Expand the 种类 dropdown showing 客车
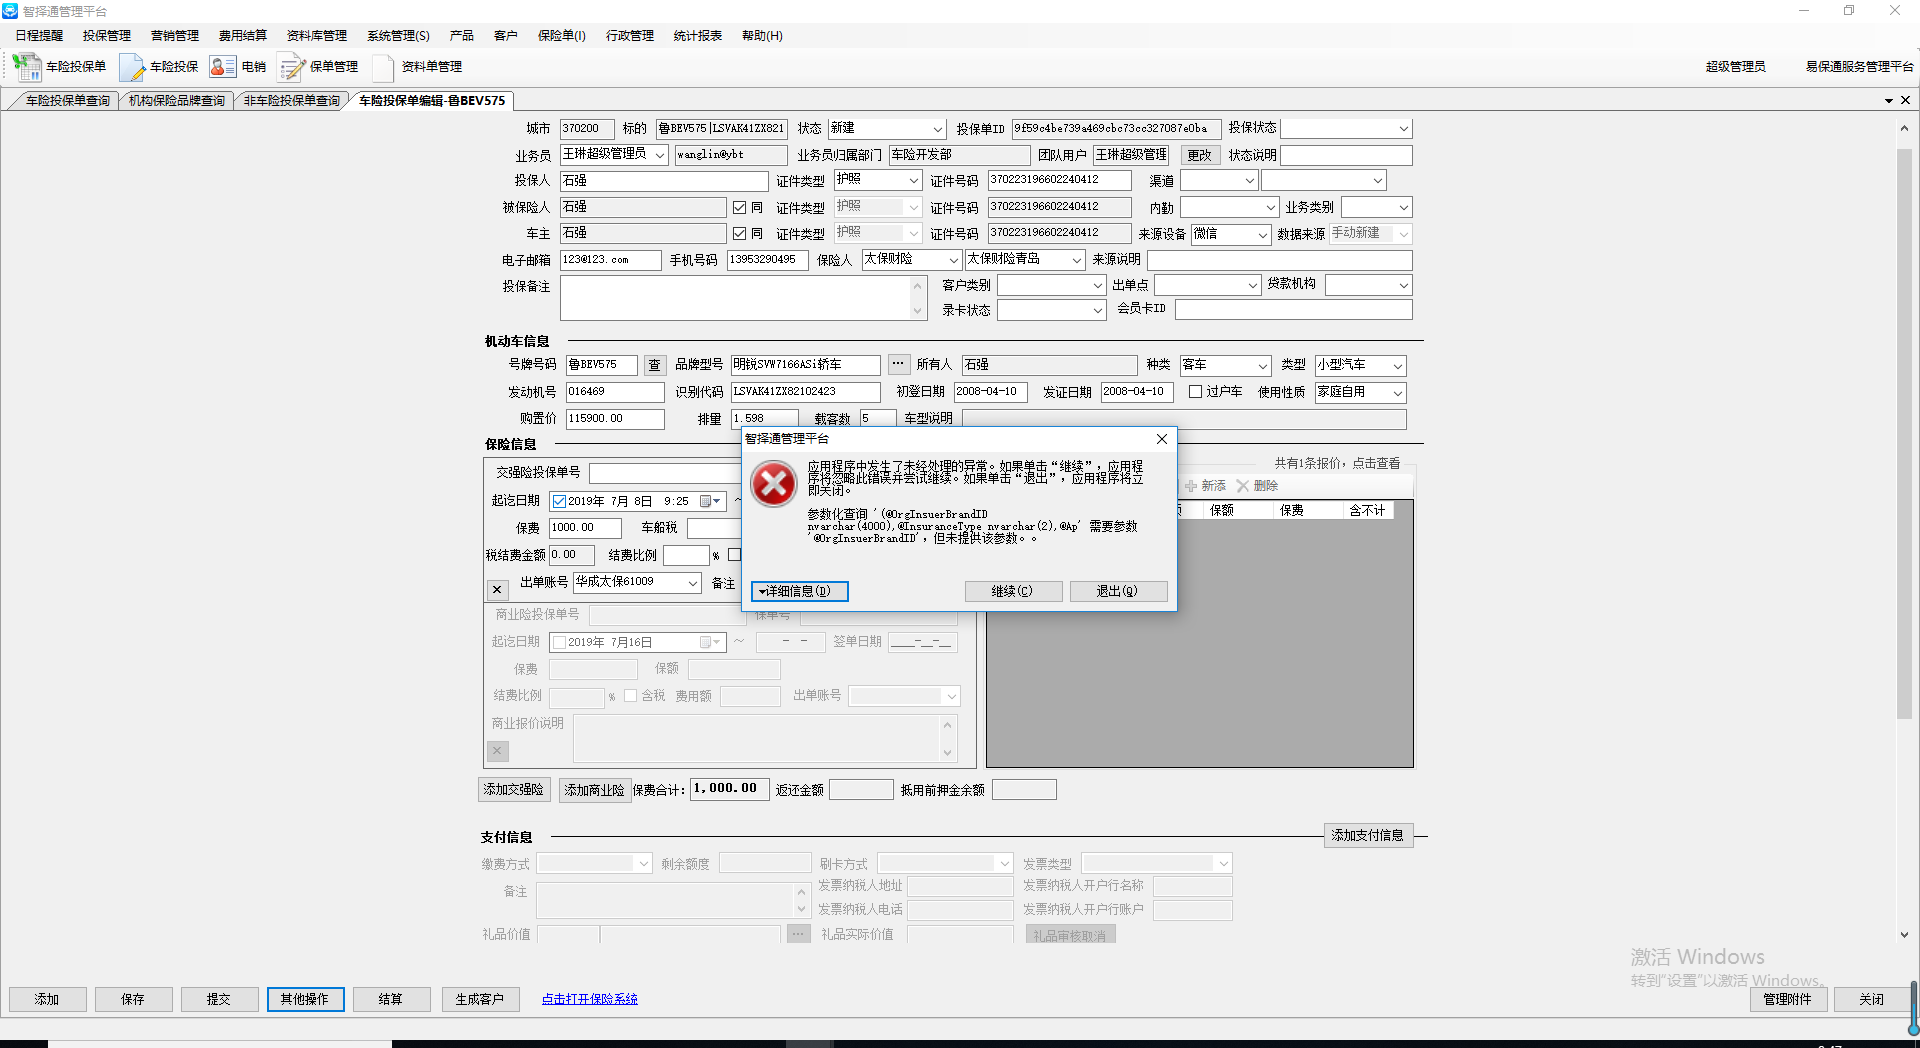The height and width of the screenshot is (1048, 1920). (1262, 366)
